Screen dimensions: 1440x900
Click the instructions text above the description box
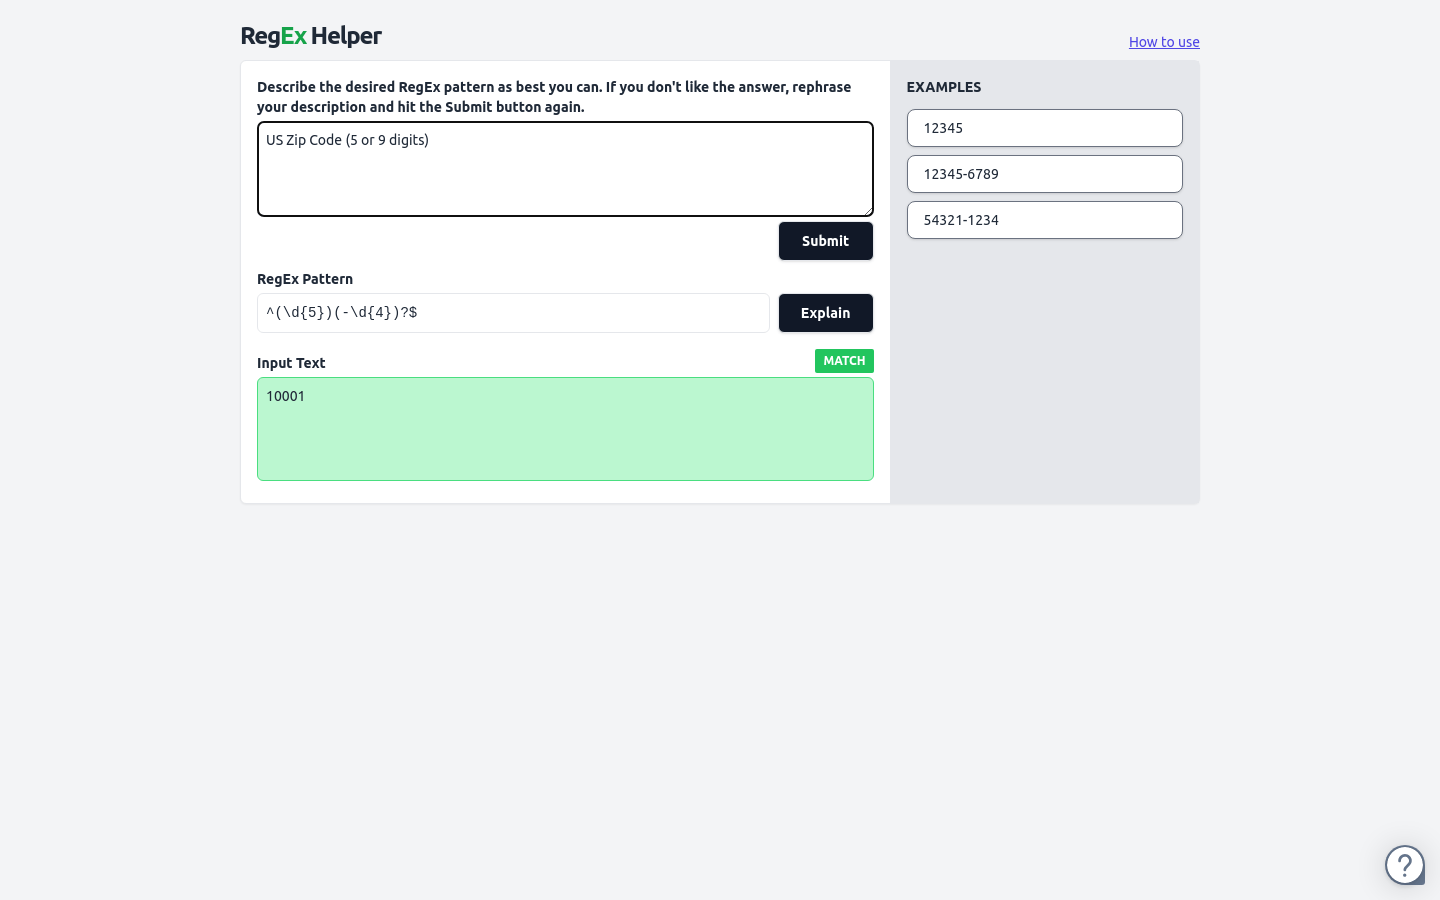[x=554, y=97]
